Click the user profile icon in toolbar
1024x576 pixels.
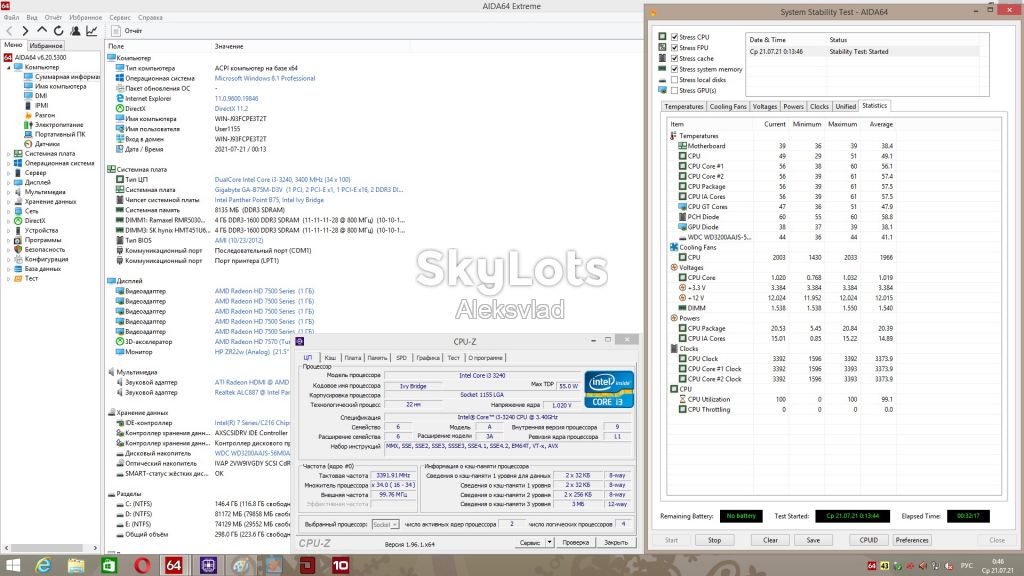tap(75, 31)
